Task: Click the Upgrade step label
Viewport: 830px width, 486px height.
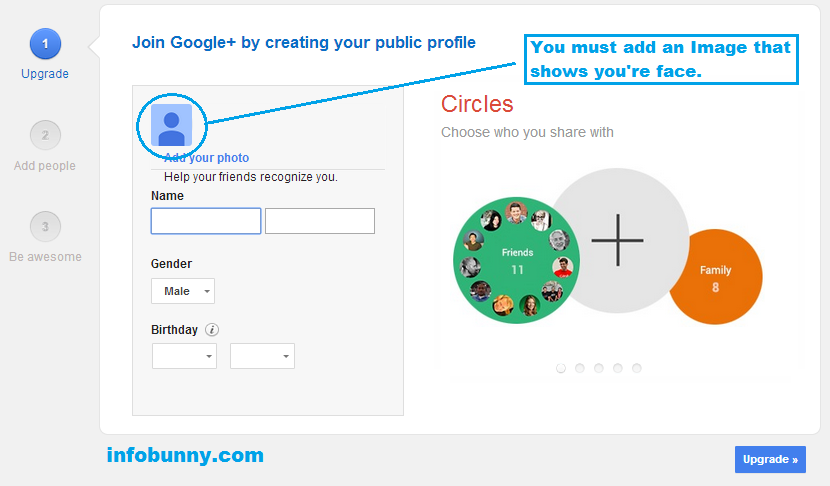Action: [45, 74]
